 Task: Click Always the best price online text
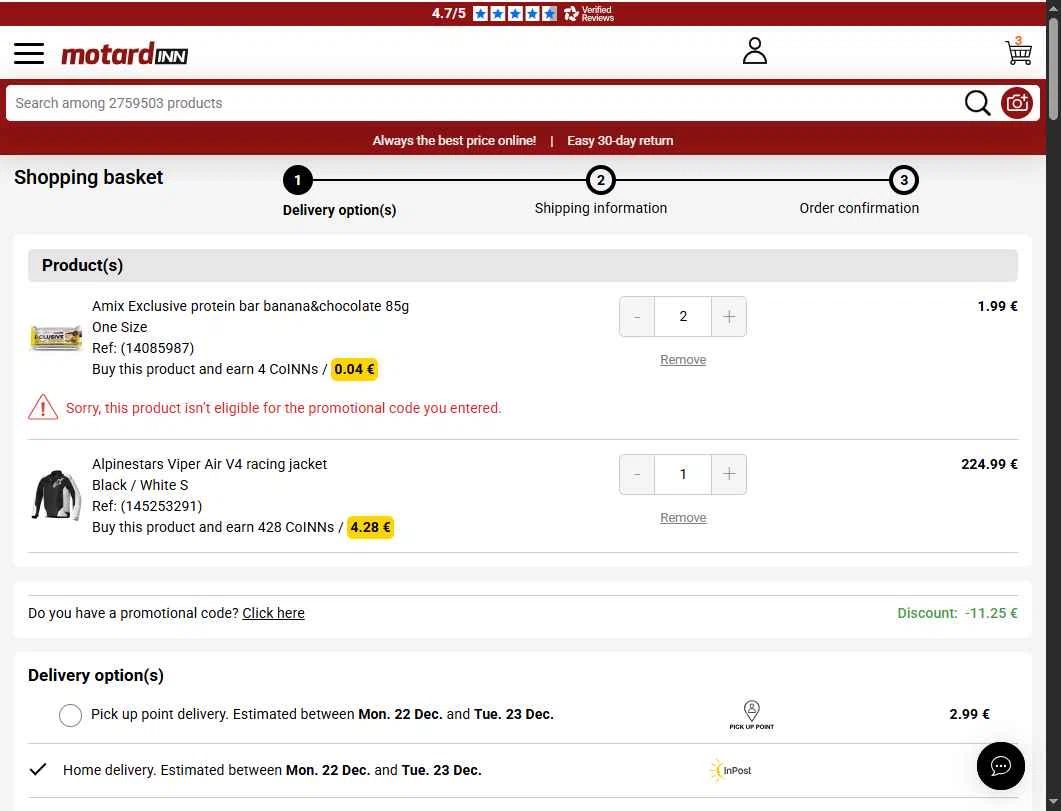point(454,141)
